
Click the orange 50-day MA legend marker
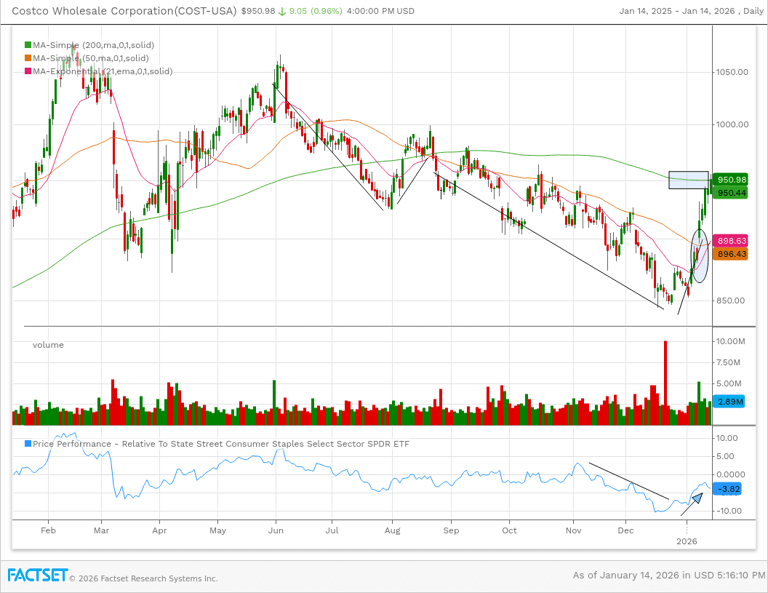coord(27,59)
